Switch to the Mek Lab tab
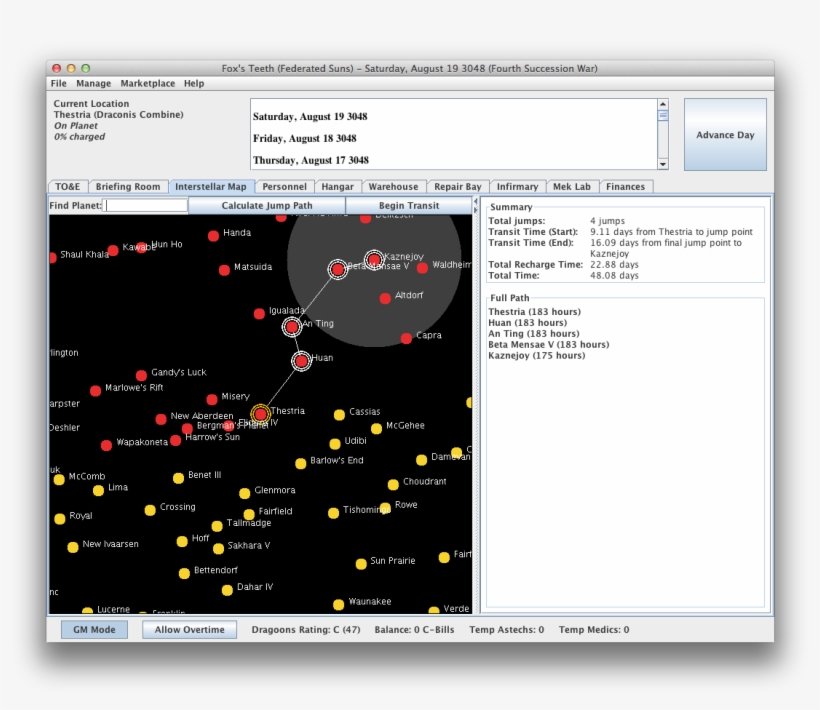The width and height of the screenshot is (820, 710). point(572,187)
